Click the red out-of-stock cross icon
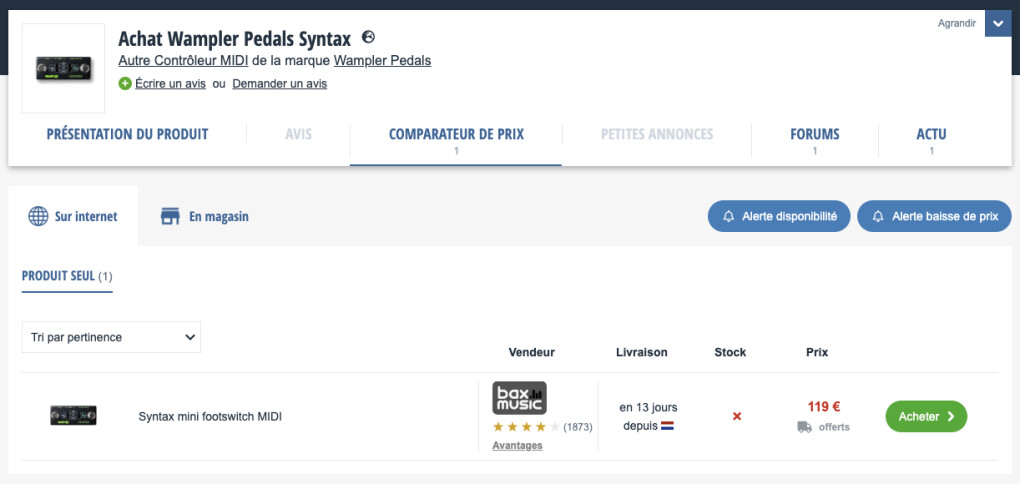 (x=737, y=416)
